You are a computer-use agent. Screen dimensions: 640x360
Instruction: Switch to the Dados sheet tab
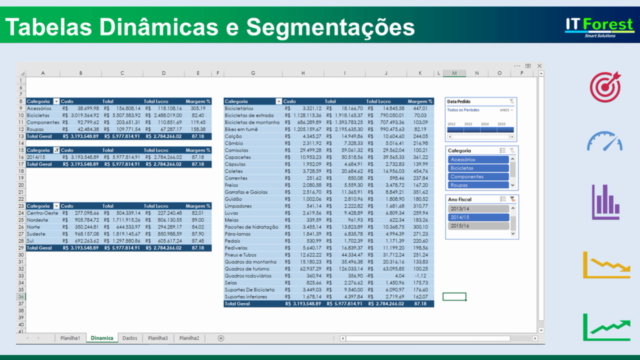pos(130,338)
